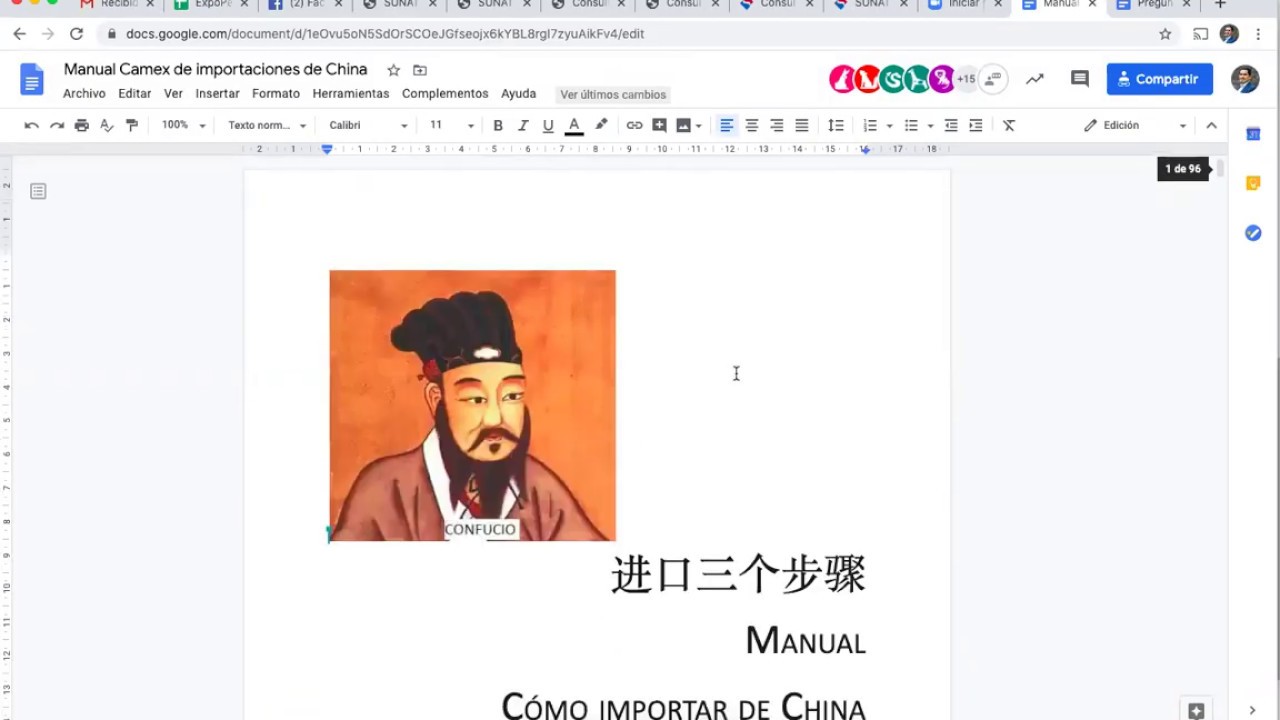Open the 100% zoom dropdown
Screen dimensions: 1280x720
183,125
